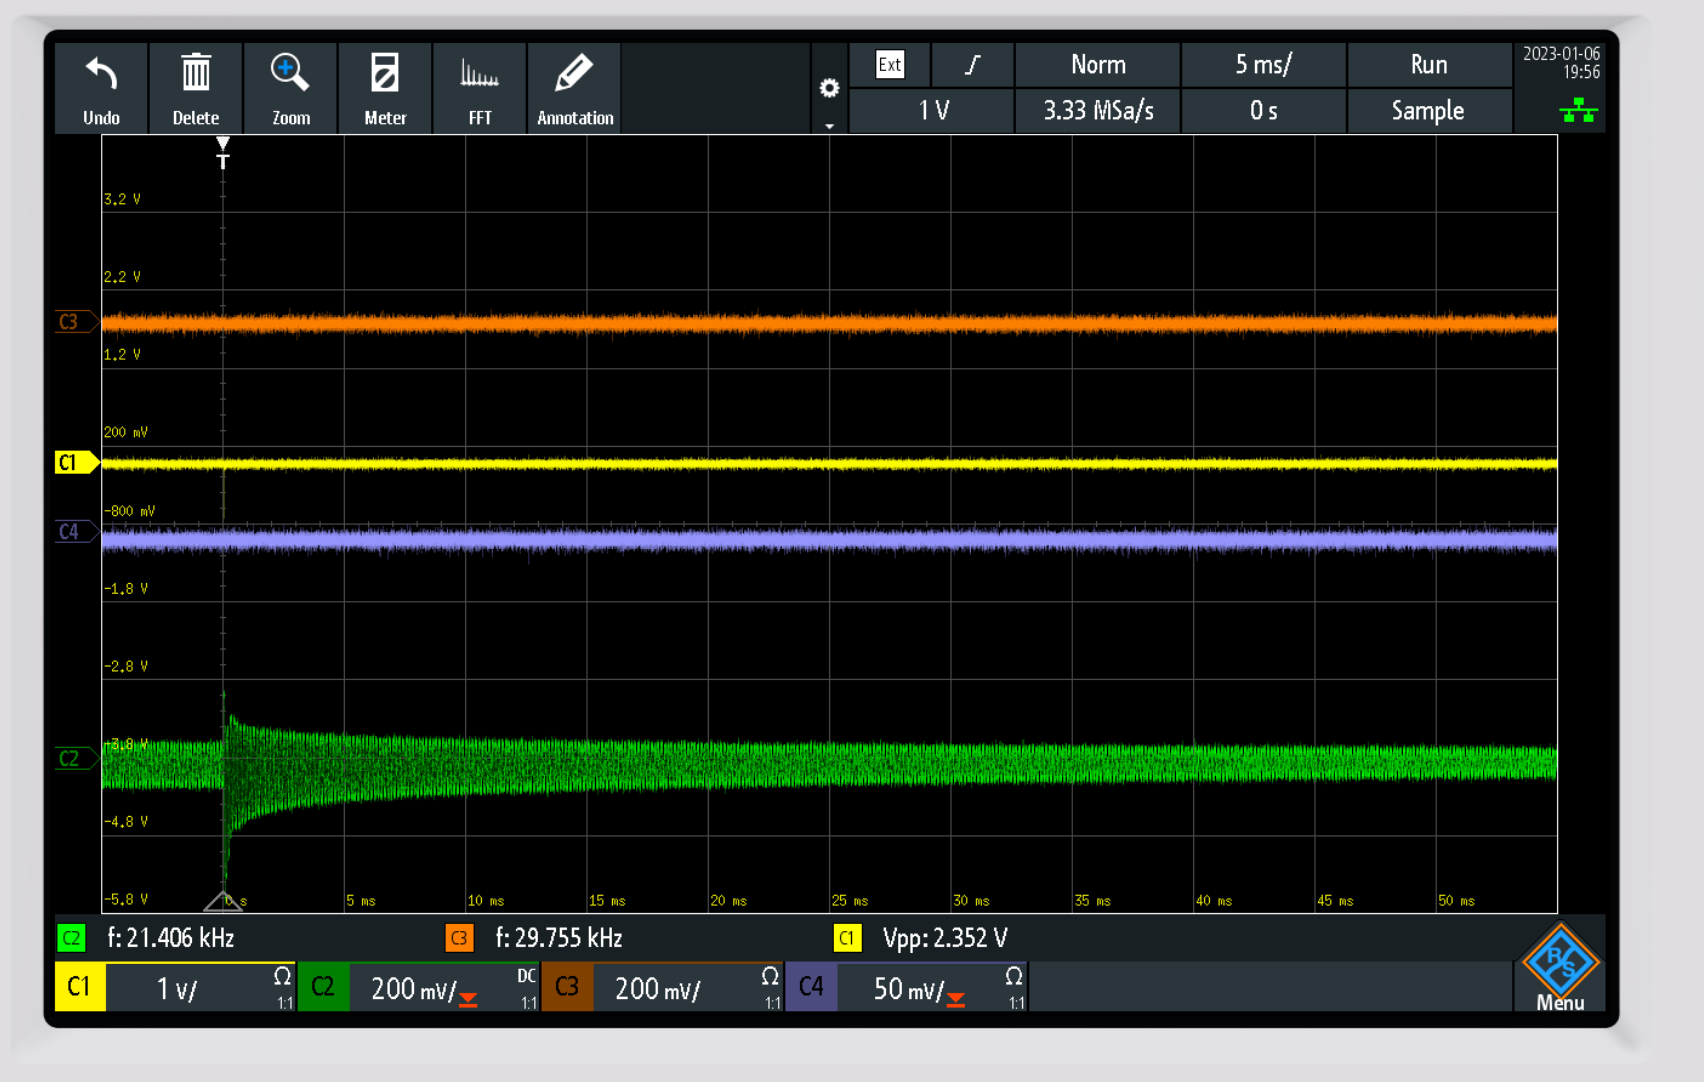Viewport: 1704px width, 1082px height.
Task: Open the Norm trigger mode selector
Action: 1097,65
